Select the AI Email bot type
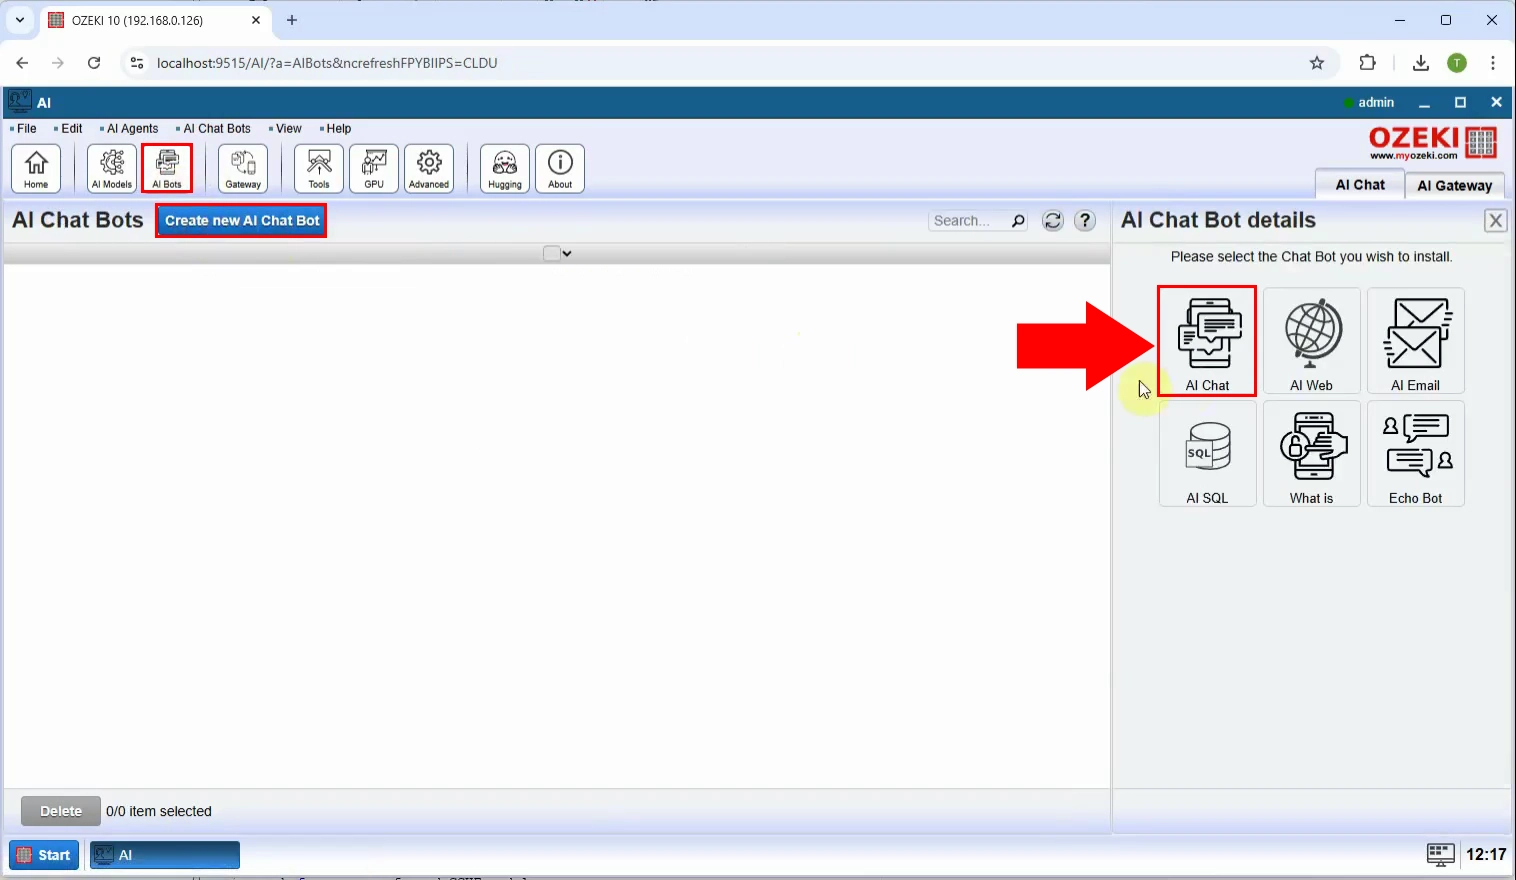 (1415, 341)
